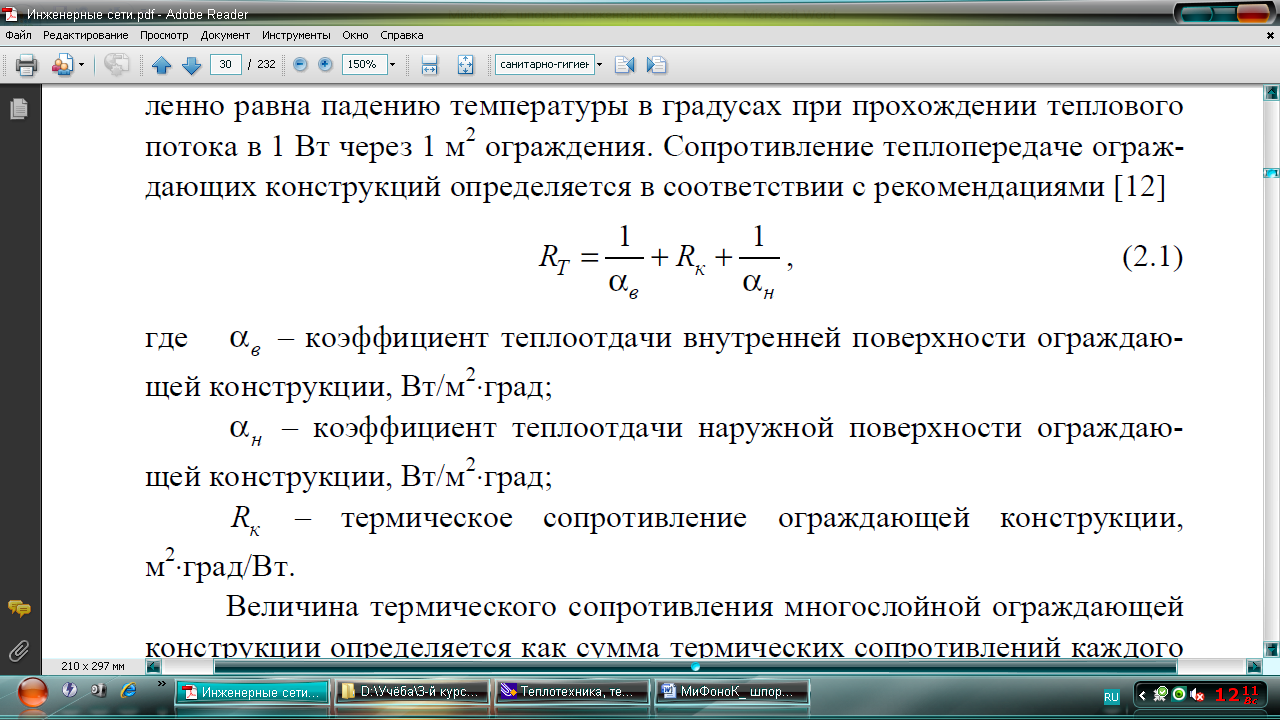
Task: Open the Collaborate dropdown arrow
Action: click(x=81, y=65)
